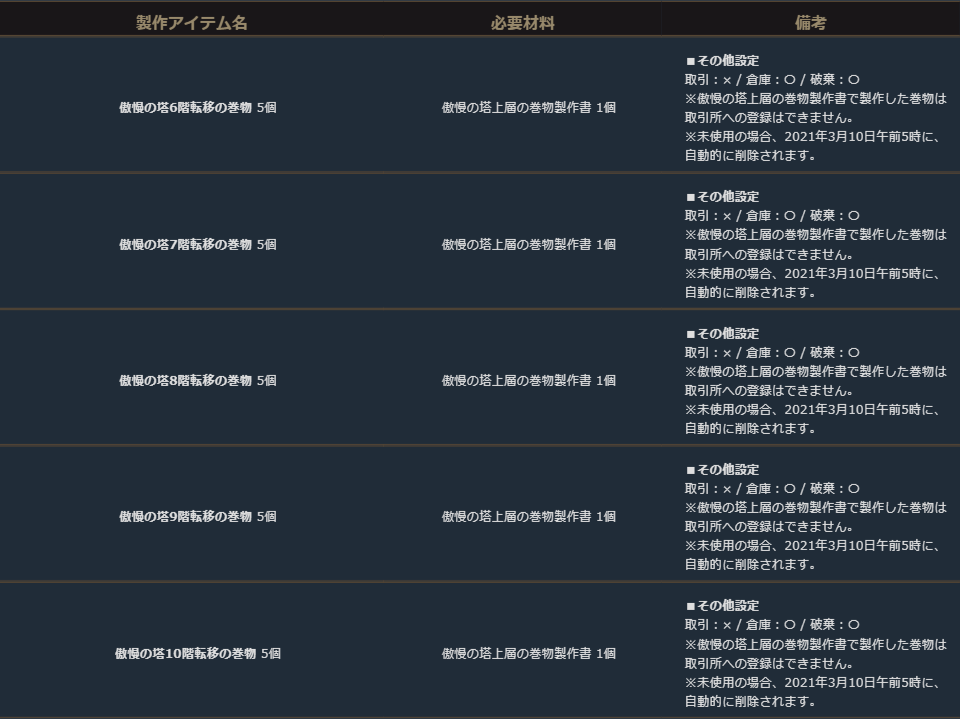960x719 pixels.
Task: Click 巻物製作書 material in the 10階 row
Action: (528, 653)
